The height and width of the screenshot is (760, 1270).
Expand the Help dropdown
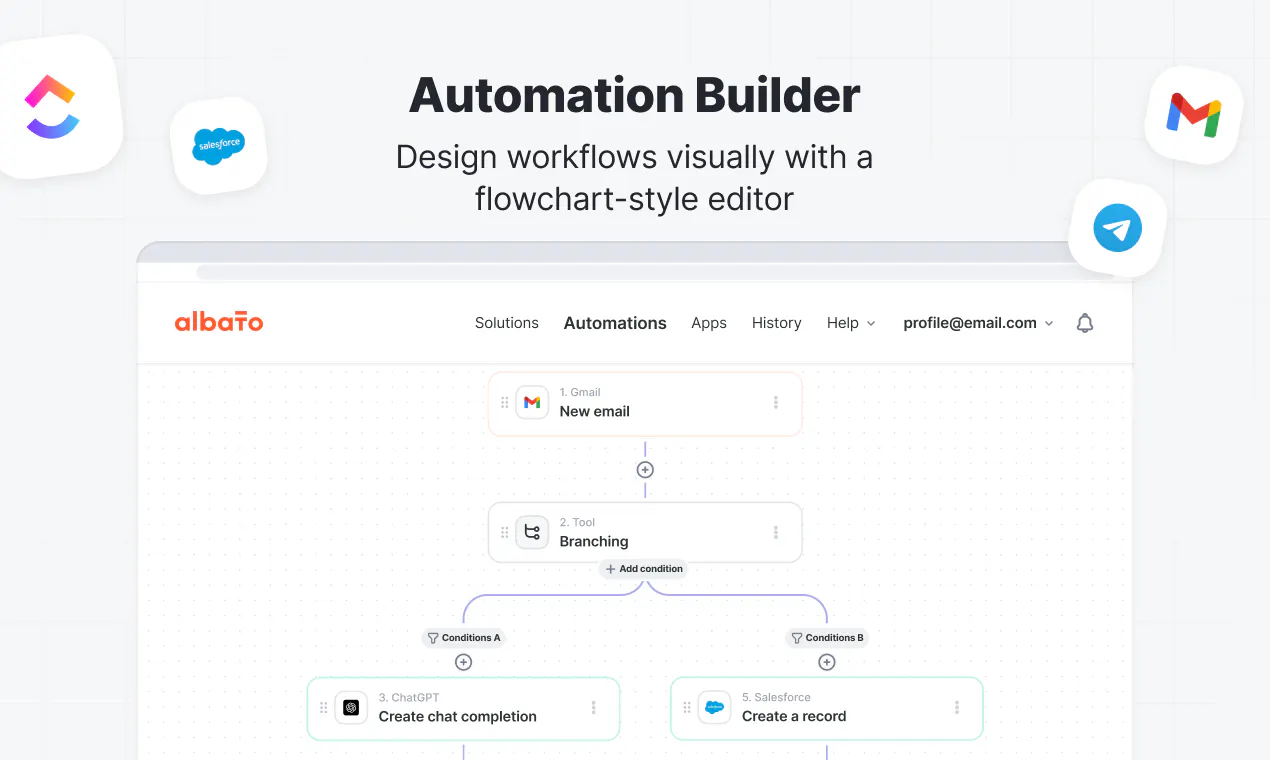coord(851,323)
